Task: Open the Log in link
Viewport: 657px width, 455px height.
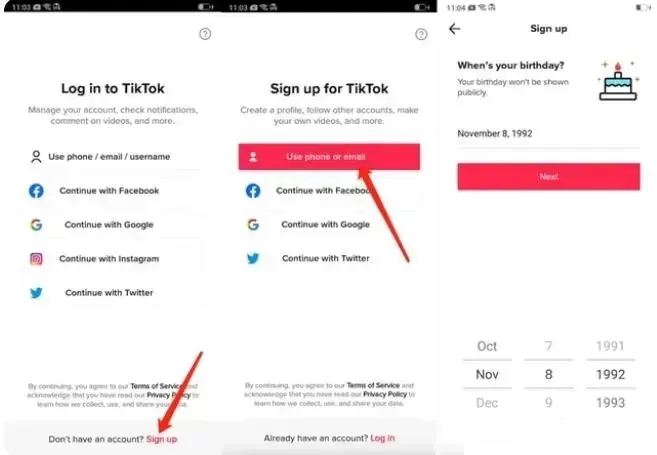Action: pos(383,438)
